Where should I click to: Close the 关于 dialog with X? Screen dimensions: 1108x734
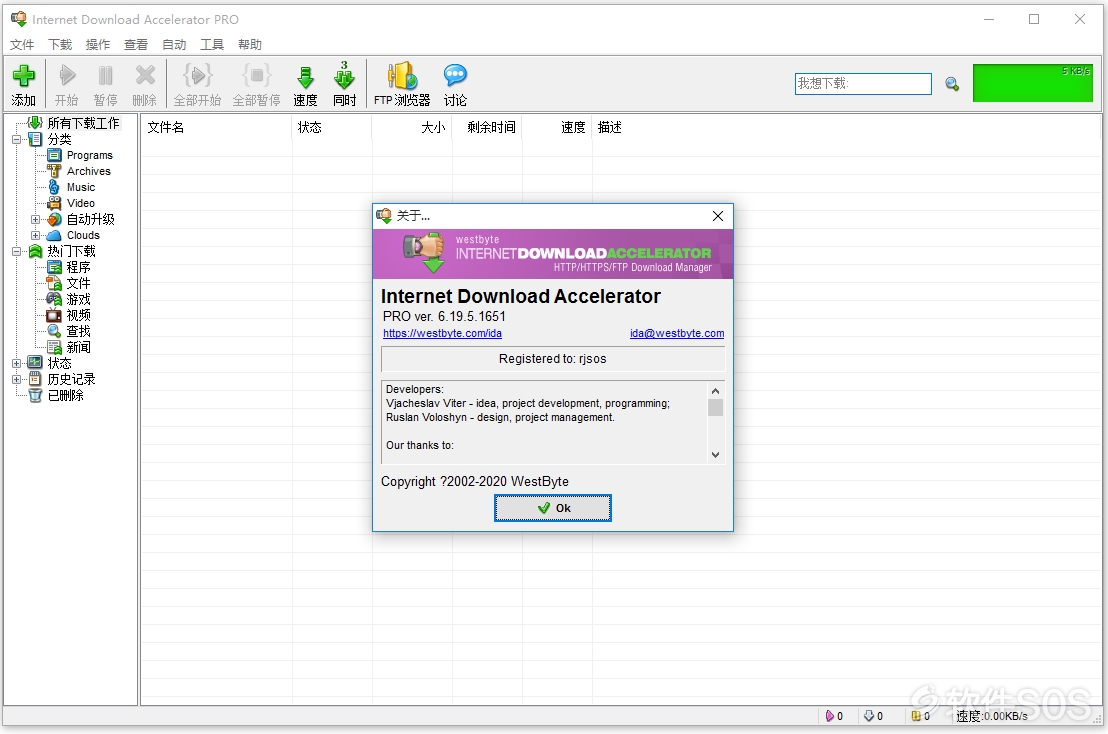(718, 216)
